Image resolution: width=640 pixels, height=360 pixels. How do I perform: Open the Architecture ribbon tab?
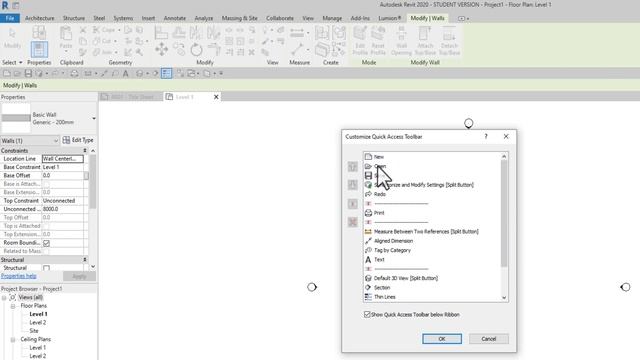pos(40,18)
